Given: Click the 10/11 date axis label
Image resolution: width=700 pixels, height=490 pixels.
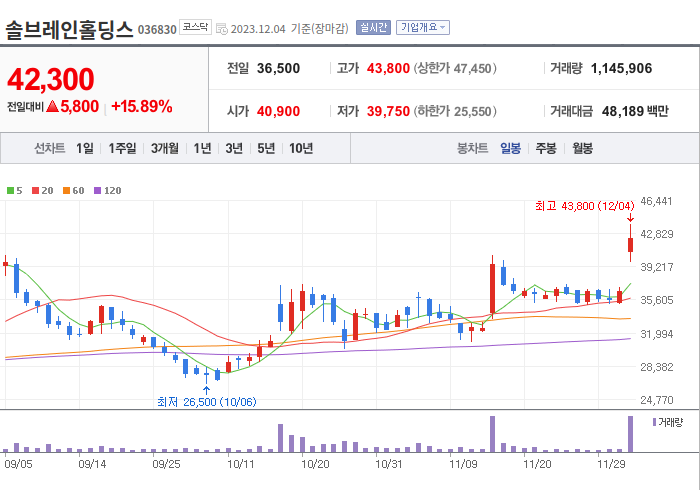Looking at the screenshot, I should [241, 464].
